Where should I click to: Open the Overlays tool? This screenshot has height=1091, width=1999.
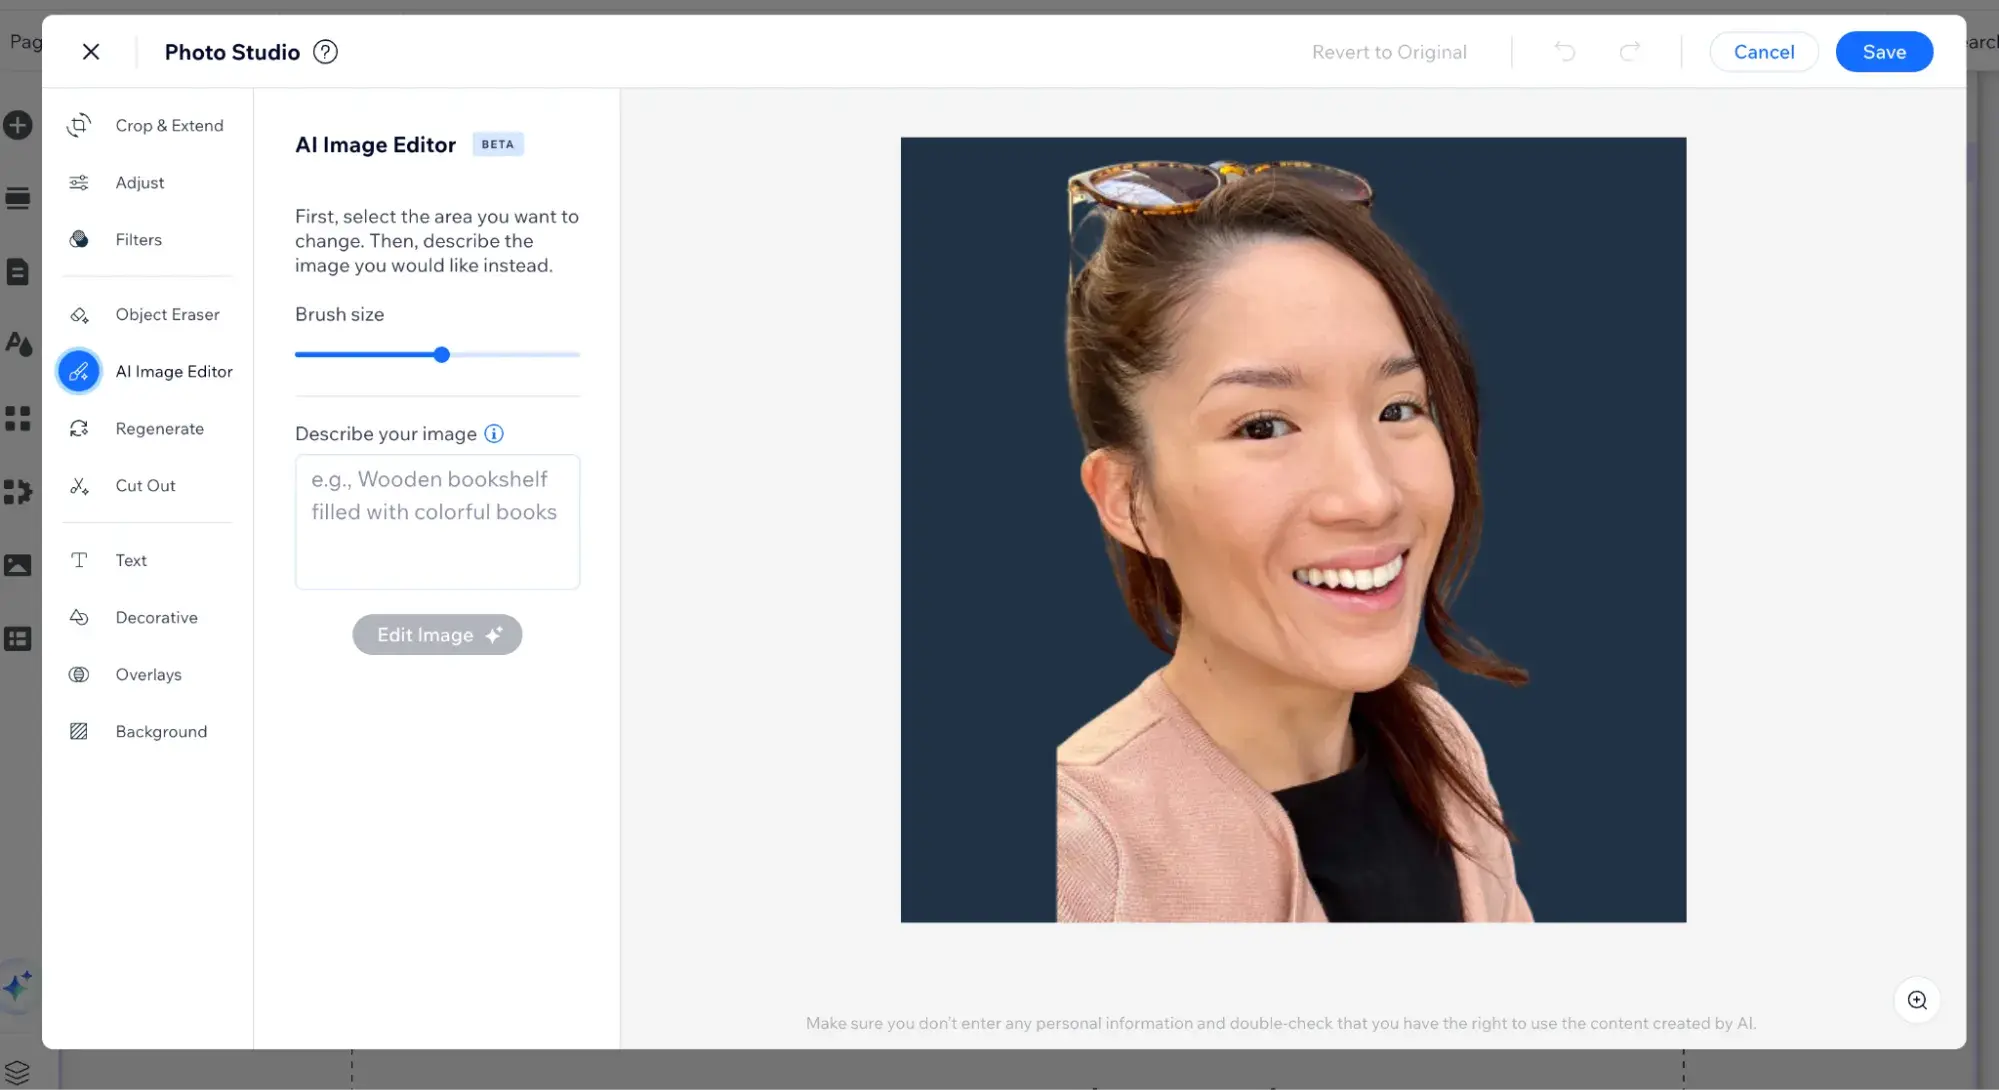coord(148,674)
